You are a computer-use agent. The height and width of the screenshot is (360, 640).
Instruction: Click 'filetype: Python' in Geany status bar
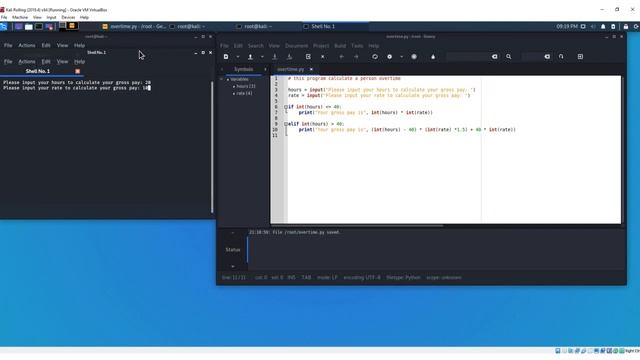click(x=403, y=278)
